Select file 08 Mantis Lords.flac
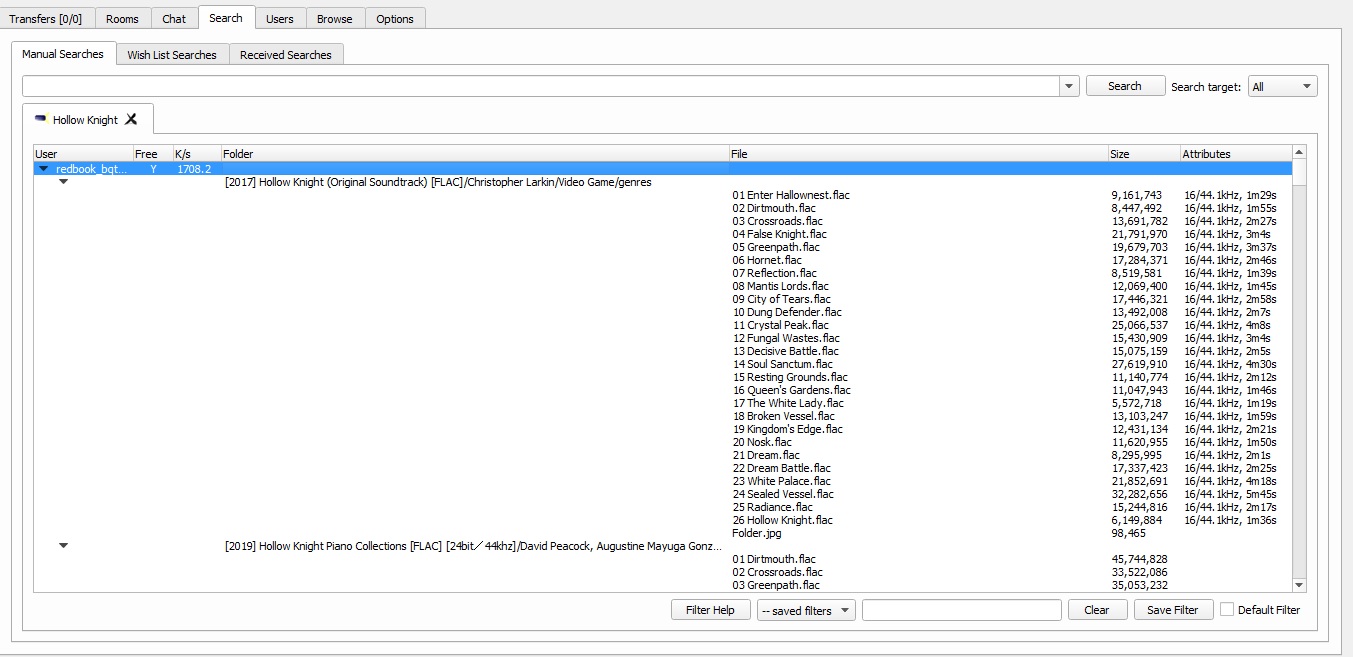Image resolution: width=1353 pixels, height=657 pixels. click(781, 286)
